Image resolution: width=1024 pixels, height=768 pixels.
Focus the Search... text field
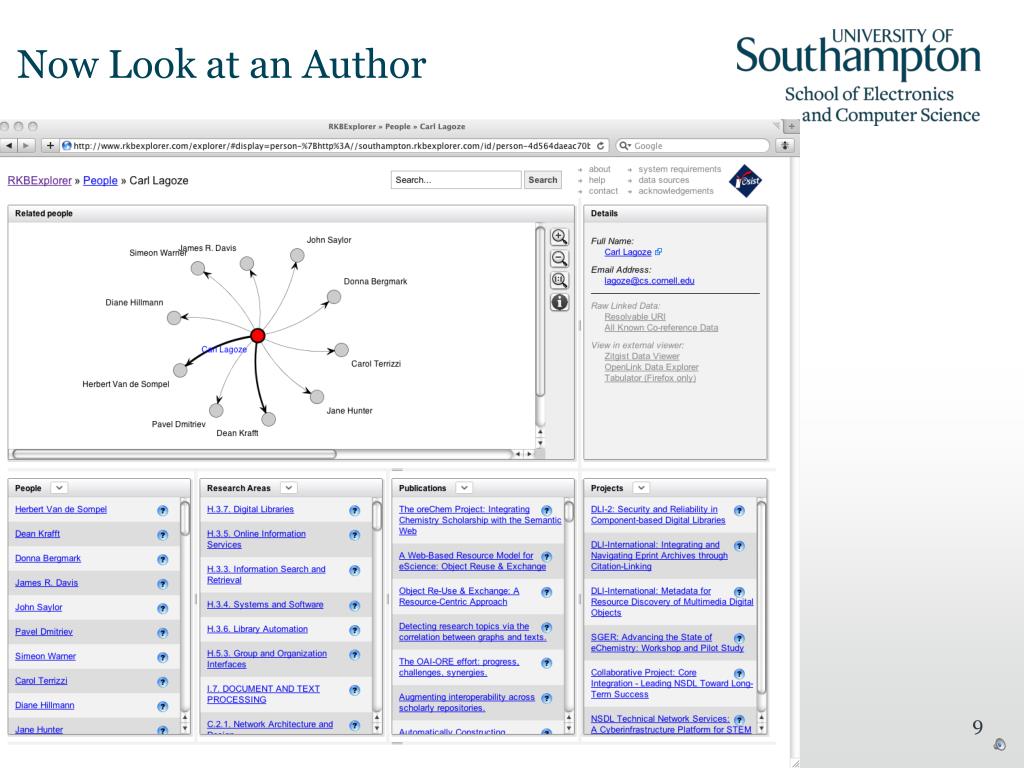[x=456, y=180]
